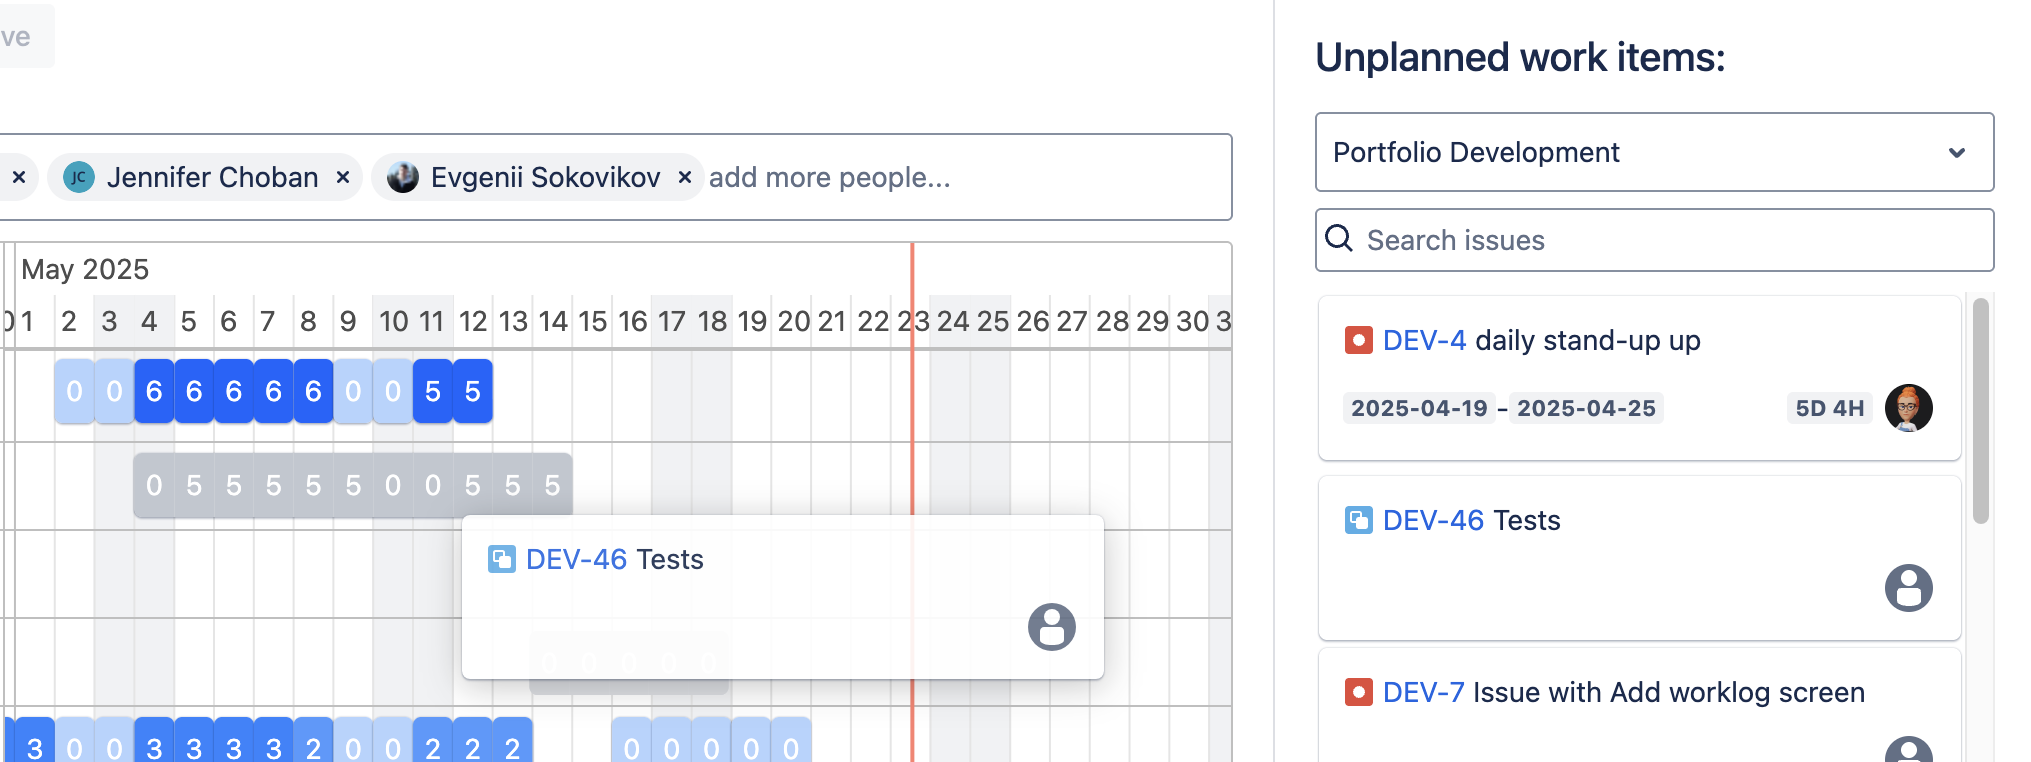Type in the Search issues field
The height and width of the screenshot is (762, 2031).
coord(1670,240)
